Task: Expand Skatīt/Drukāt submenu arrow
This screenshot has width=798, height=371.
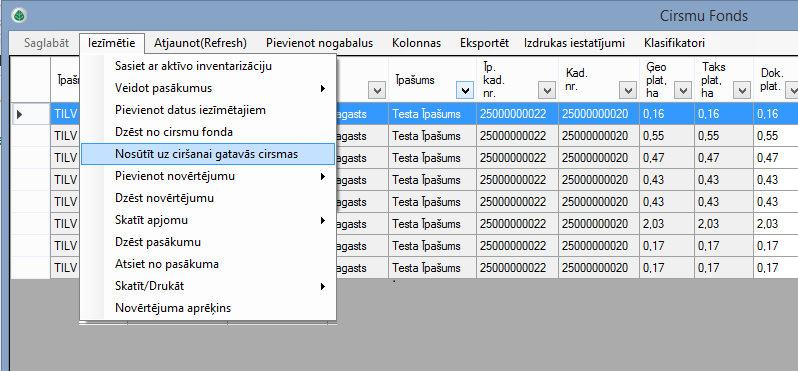Action: (x=323, y=287)
